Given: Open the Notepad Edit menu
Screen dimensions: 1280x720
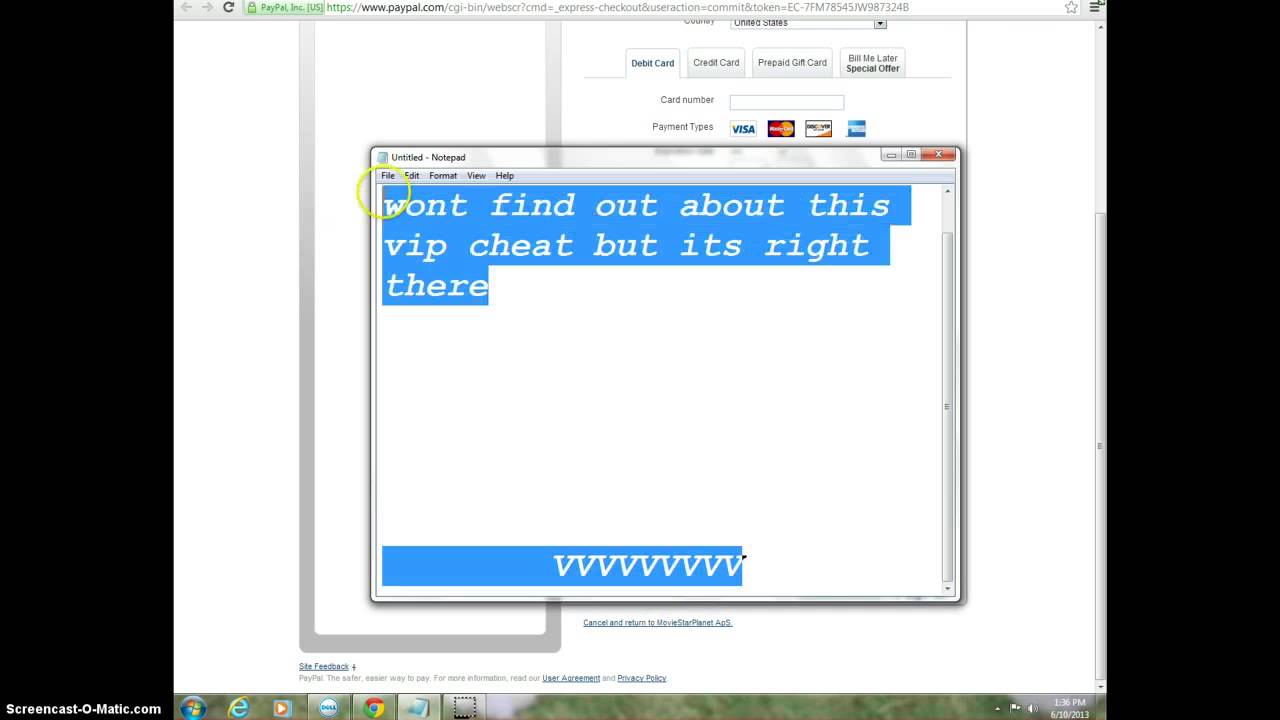Looking at the screenshot, I should pos(412,176).
